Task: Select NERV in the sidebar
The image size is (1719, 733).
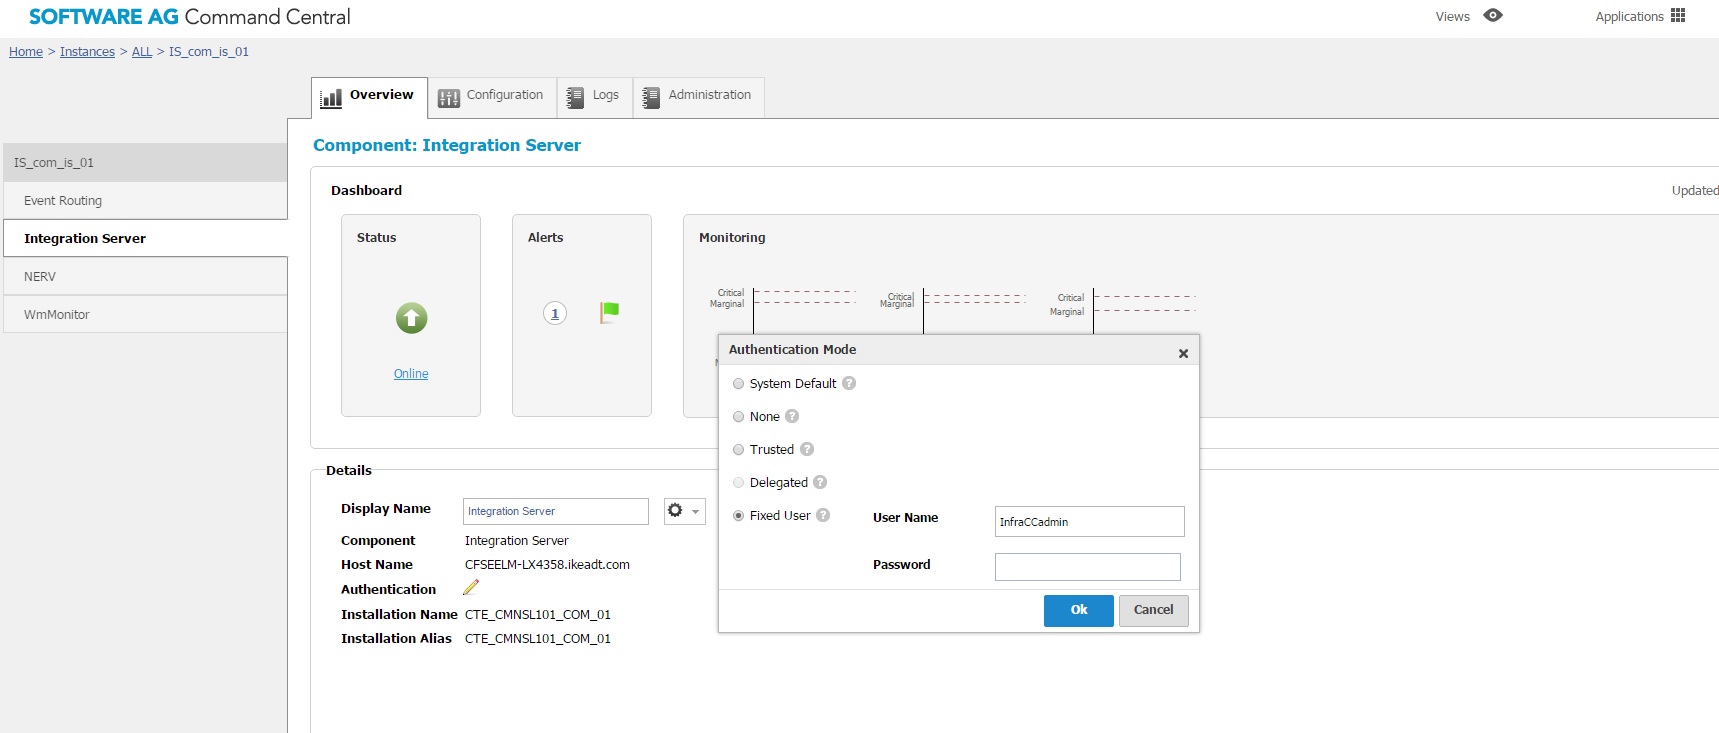Action: pyautogui.click(x=145, y=277)
